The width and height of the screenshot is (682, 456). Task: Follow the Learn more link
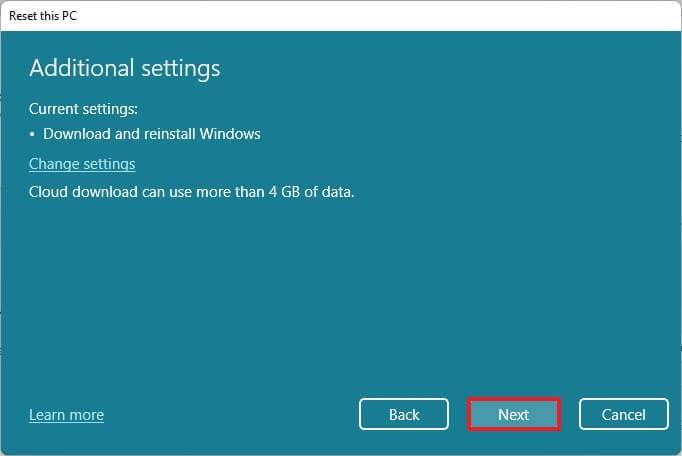tap(66, 415)
